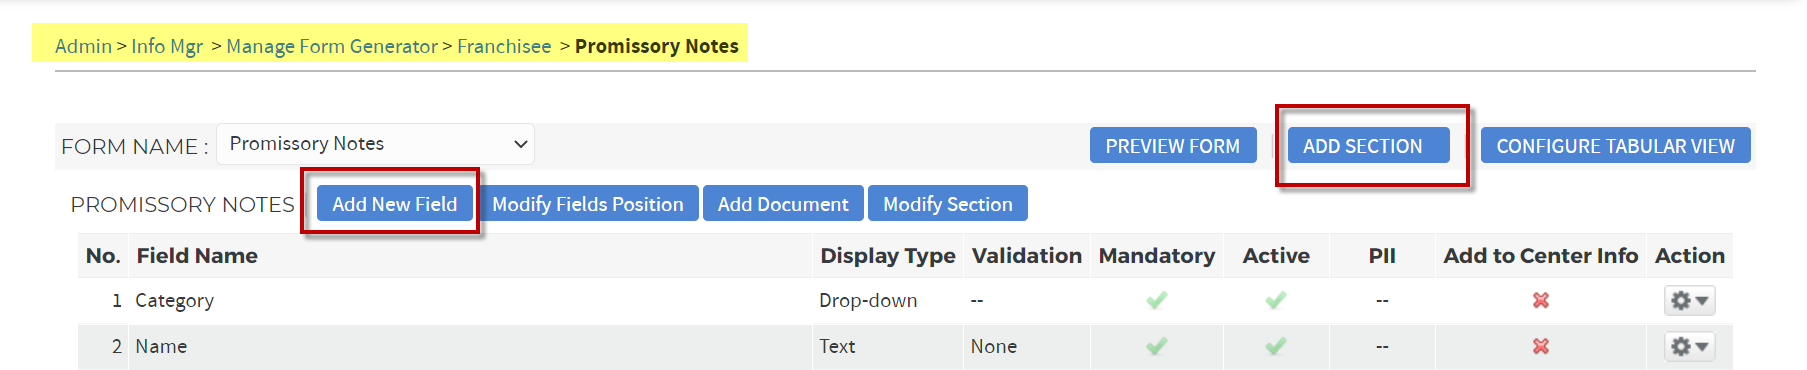Viewport: 1807px width, 370px height.
Task: Click Mandatory checkmark in Category row
Action: coord(1157,300)
